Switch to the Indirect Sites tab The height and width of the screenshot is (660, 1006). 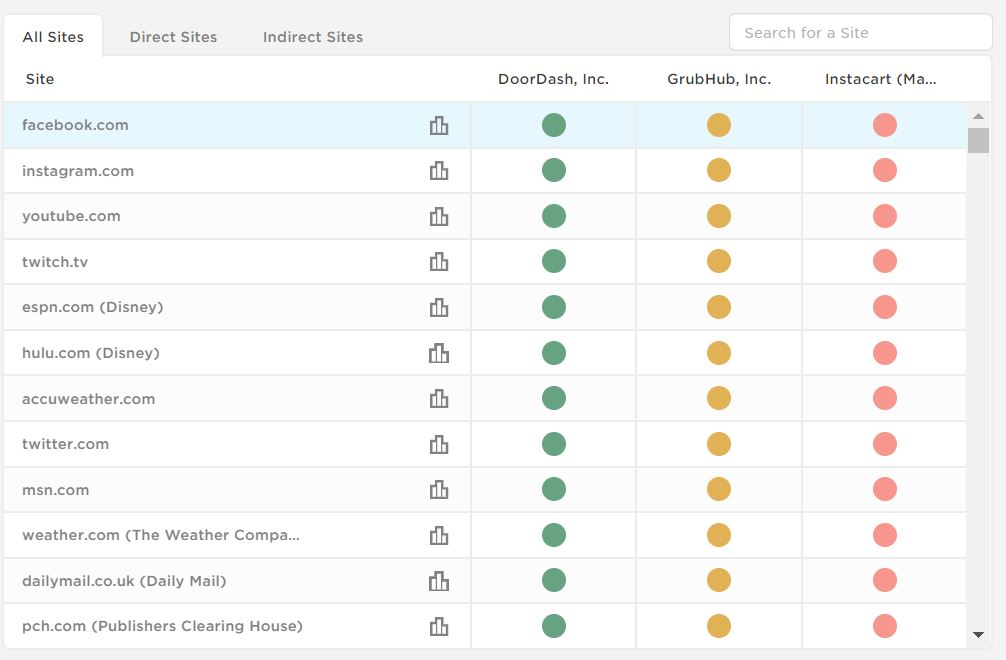click(x=313, y=37)
